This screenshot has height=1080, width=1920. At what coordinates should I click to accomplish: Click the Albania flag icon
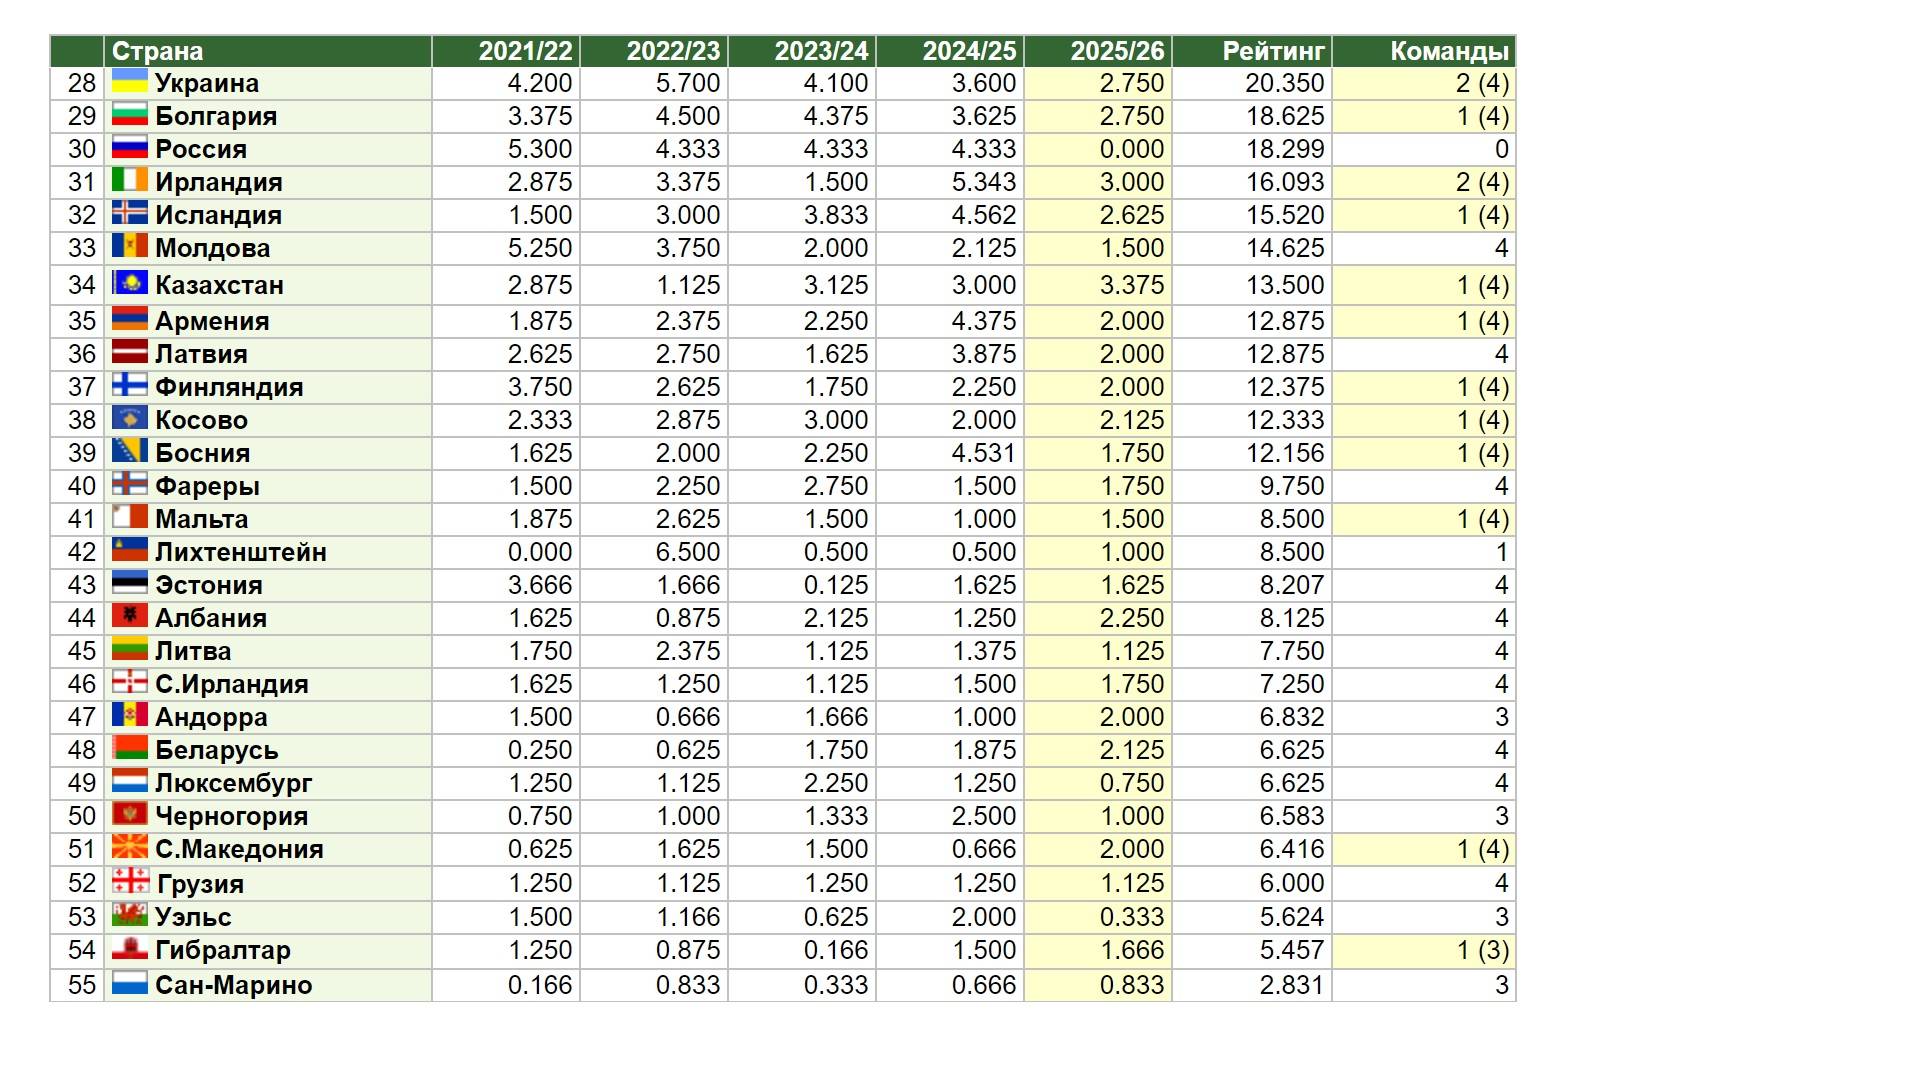129,616
